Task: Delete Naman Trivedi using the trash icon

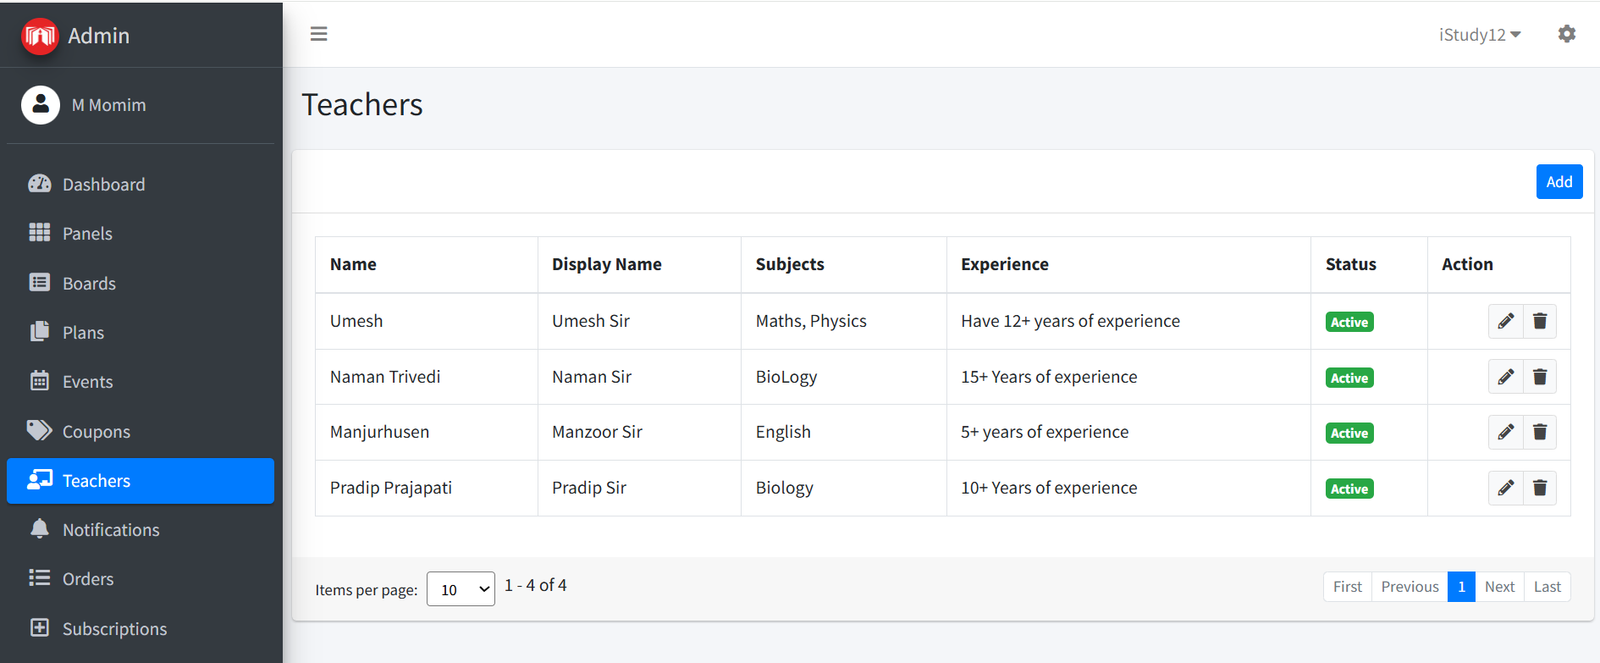Action: pos(1540,377)
